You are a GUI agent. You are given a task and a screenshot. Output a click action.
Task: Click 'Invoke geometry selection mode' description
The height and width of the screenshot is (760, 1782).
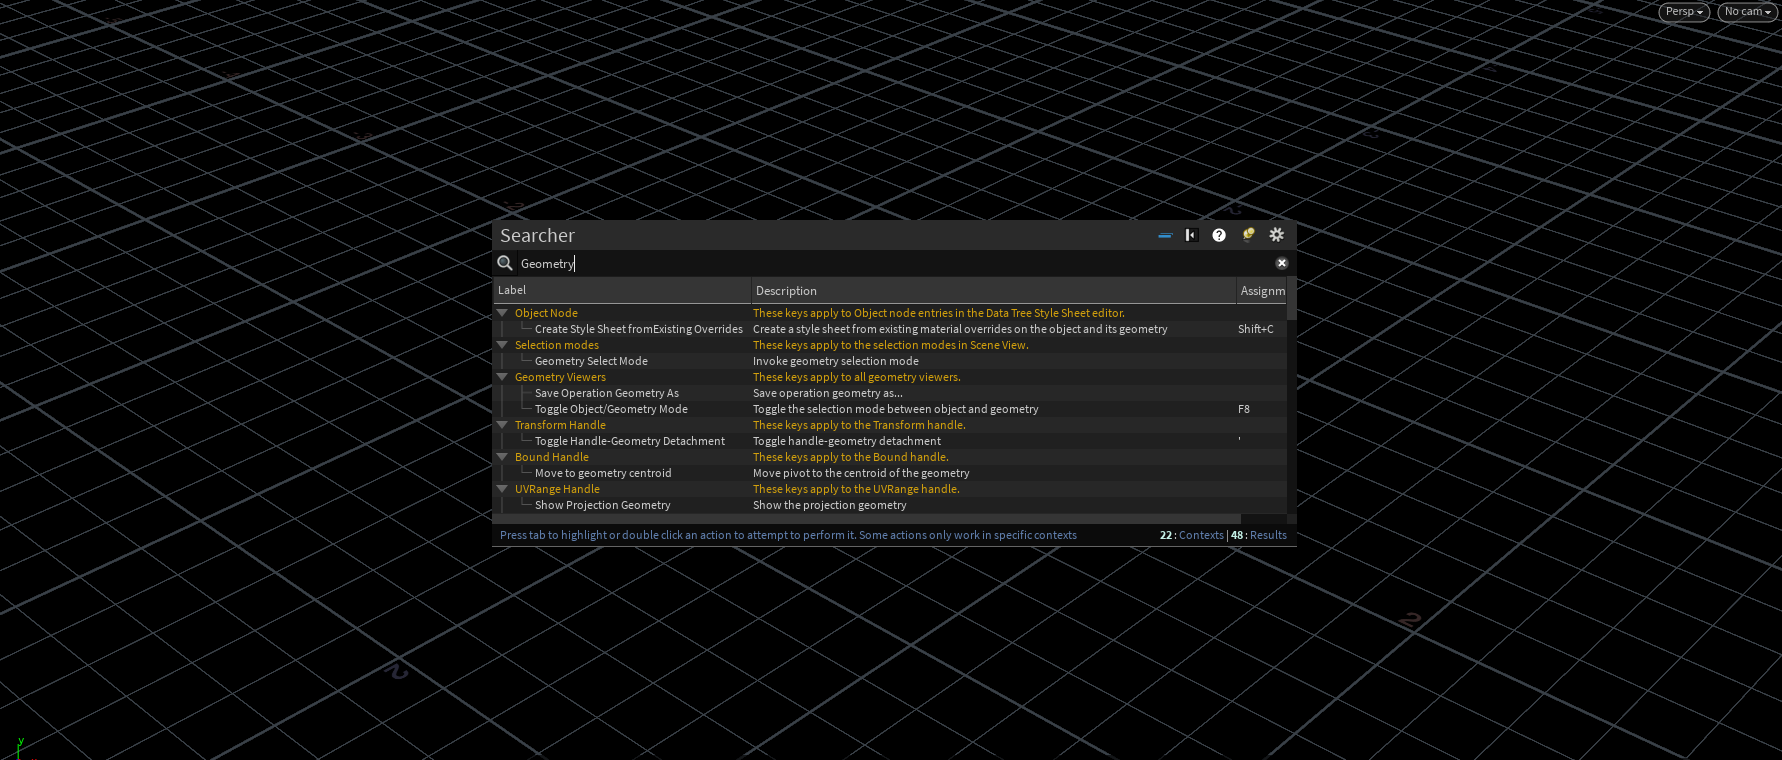coord(836,361)
